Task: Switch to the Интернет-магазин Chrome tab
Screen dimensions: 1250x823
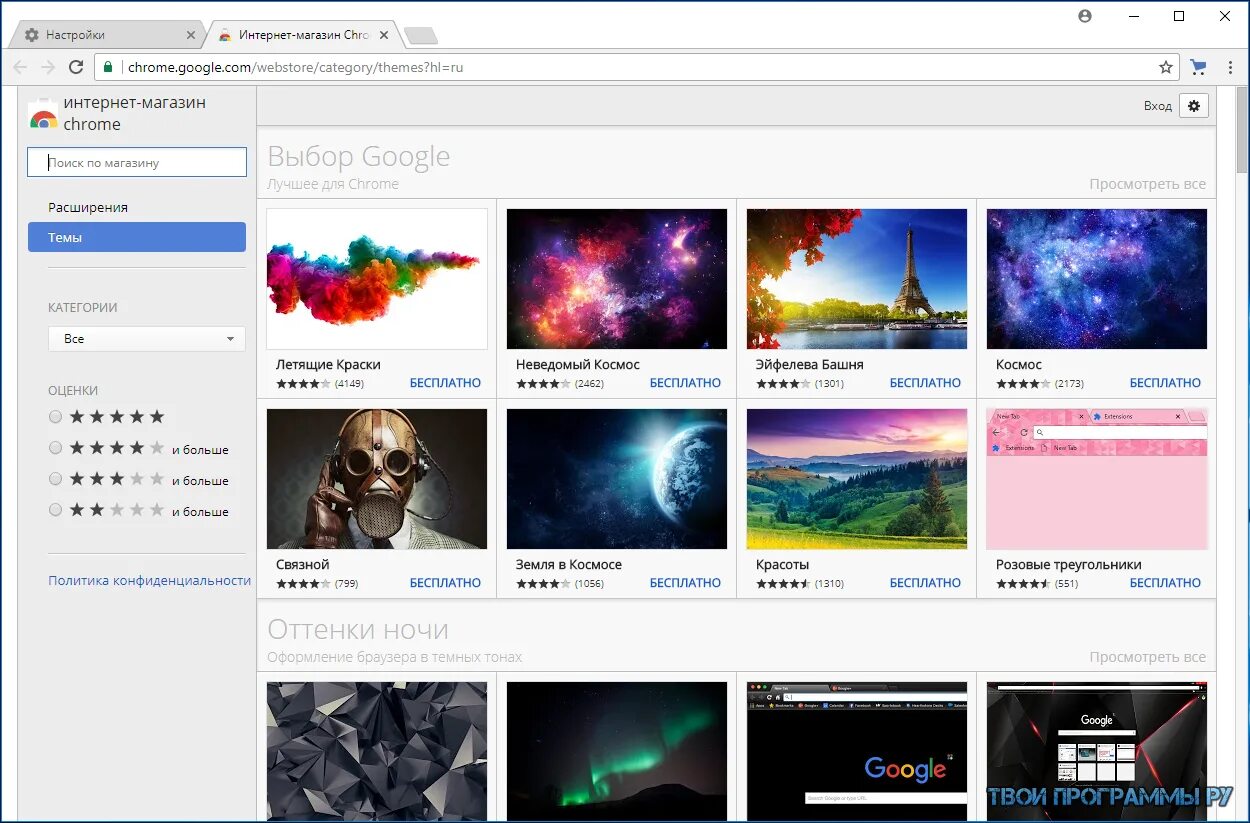Action: click(303, 35)
